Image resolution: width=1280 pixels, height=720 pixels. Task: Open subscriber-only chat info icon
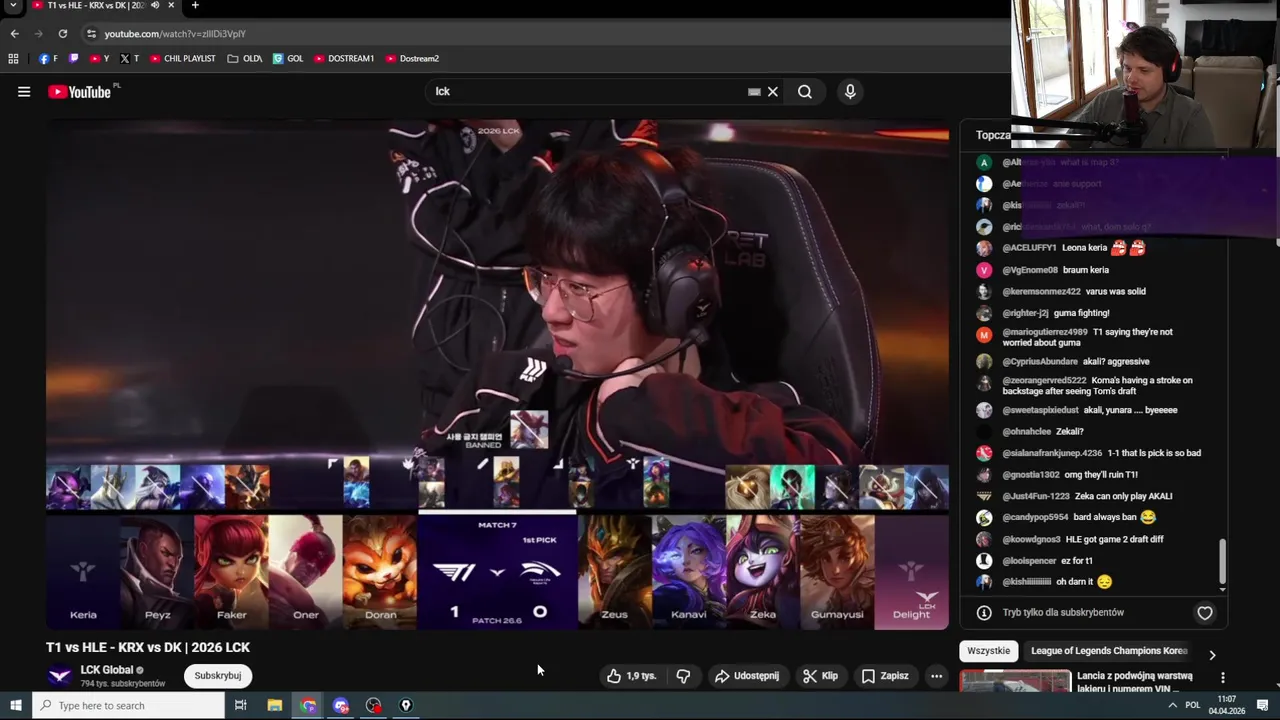(984, 613)
